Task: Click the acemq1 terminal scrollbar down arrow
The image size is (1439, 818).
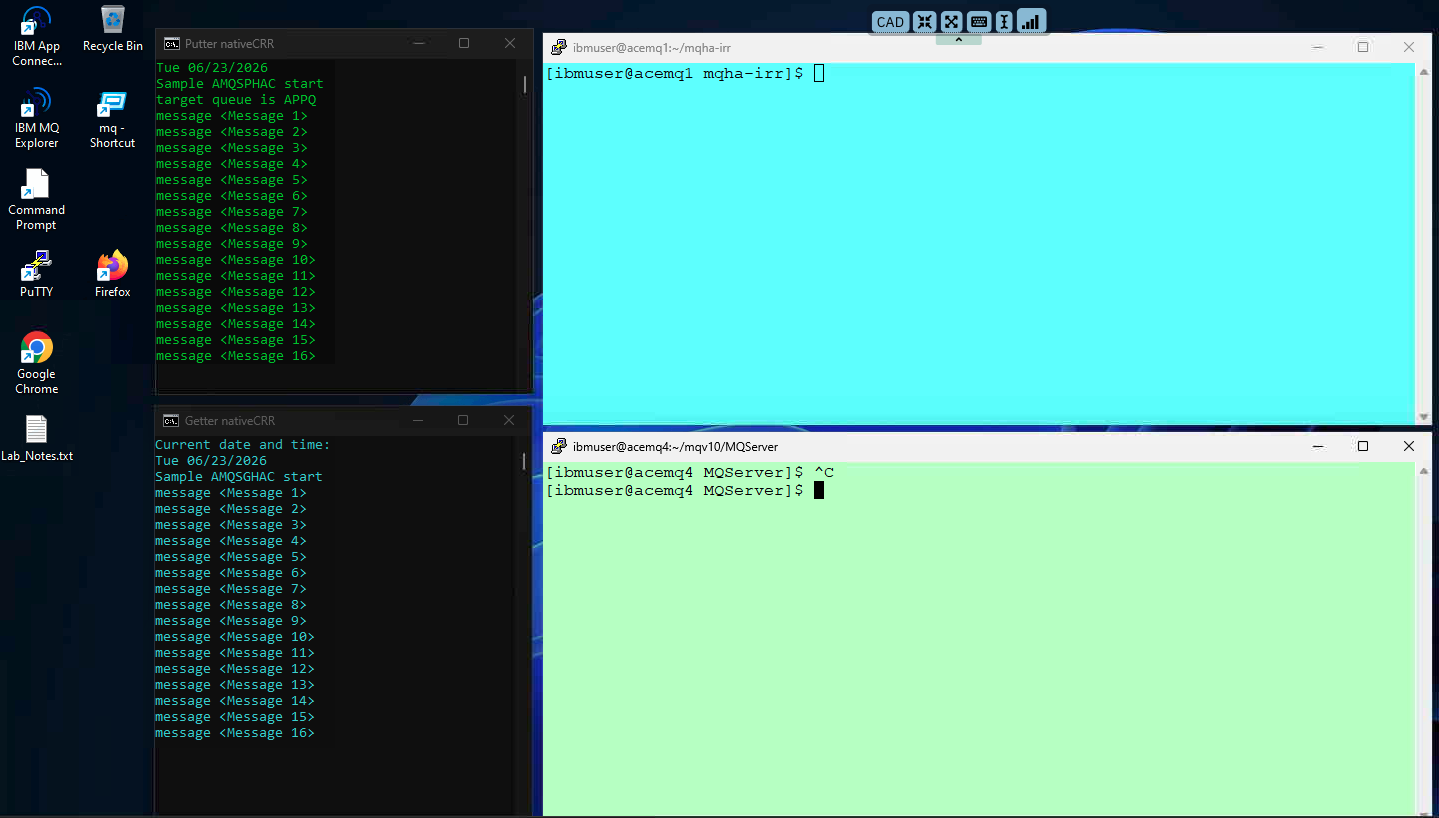Action: point(1424,417)
